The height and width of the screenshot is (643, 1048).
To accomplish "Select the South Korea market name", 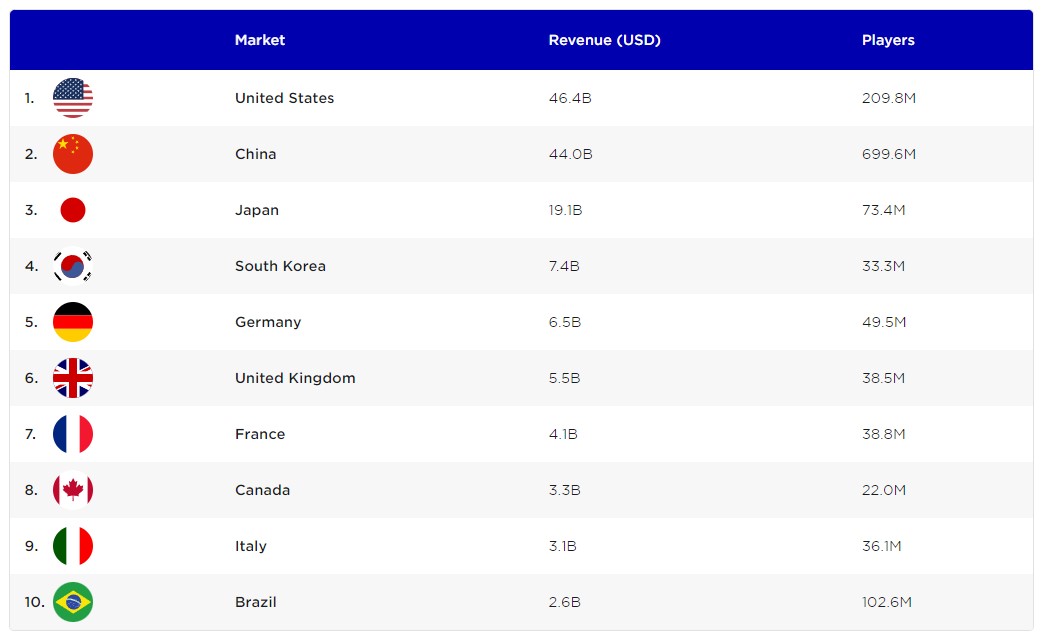I will click(280, 266).
